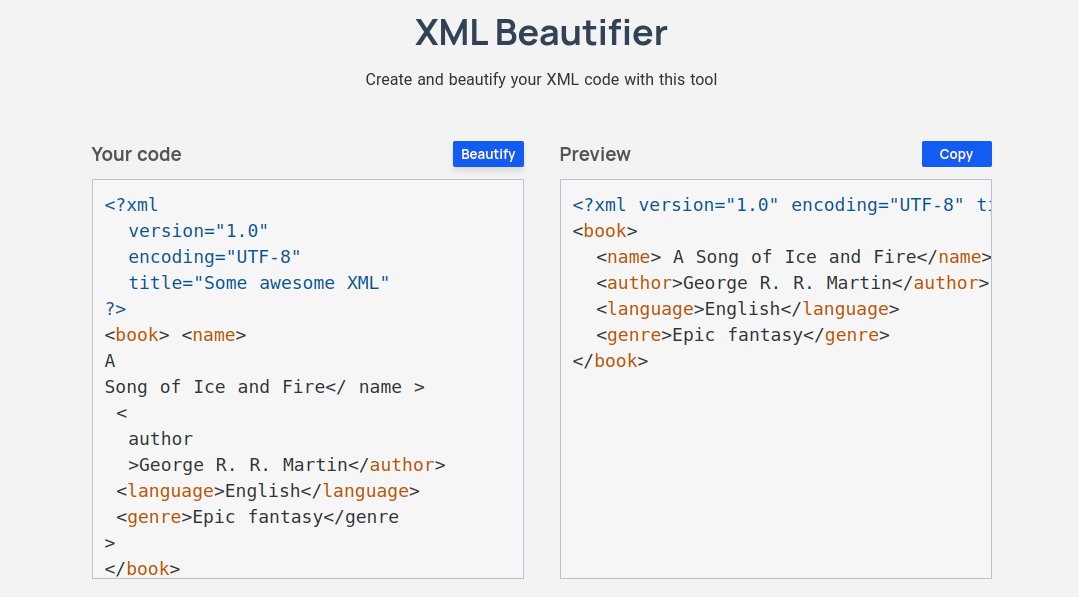Image resolution: width=1079 pixels, height=597 pixels.
Task: Select the 'Your code' heading
Action: (x=136, y=154)
